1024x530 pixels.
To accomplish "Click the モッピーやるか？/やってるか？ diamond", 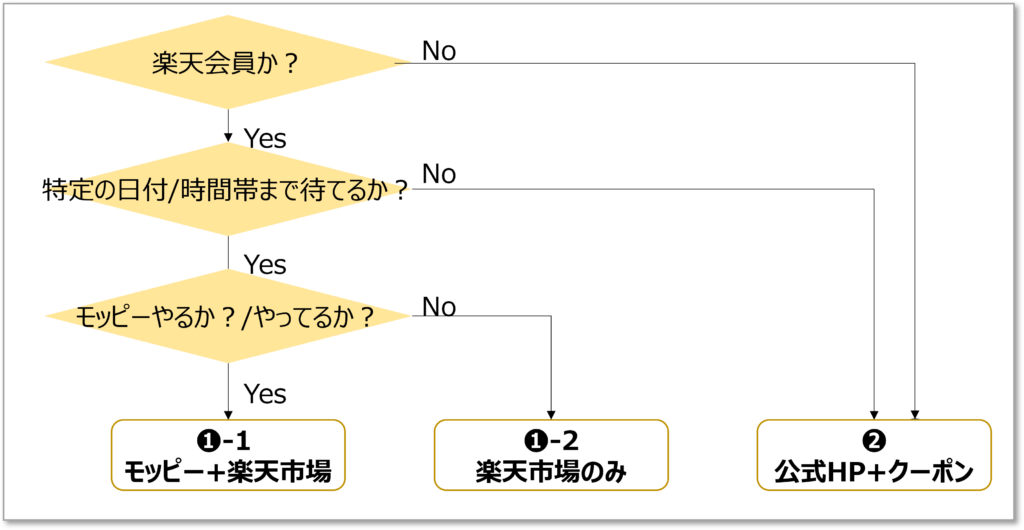I will point(229,317).
